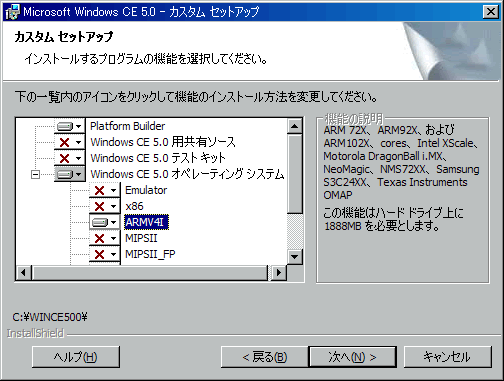Viewport: 504px width, 381px height.
Task: Click the feature list scroll down arrow
Action: 295,257
